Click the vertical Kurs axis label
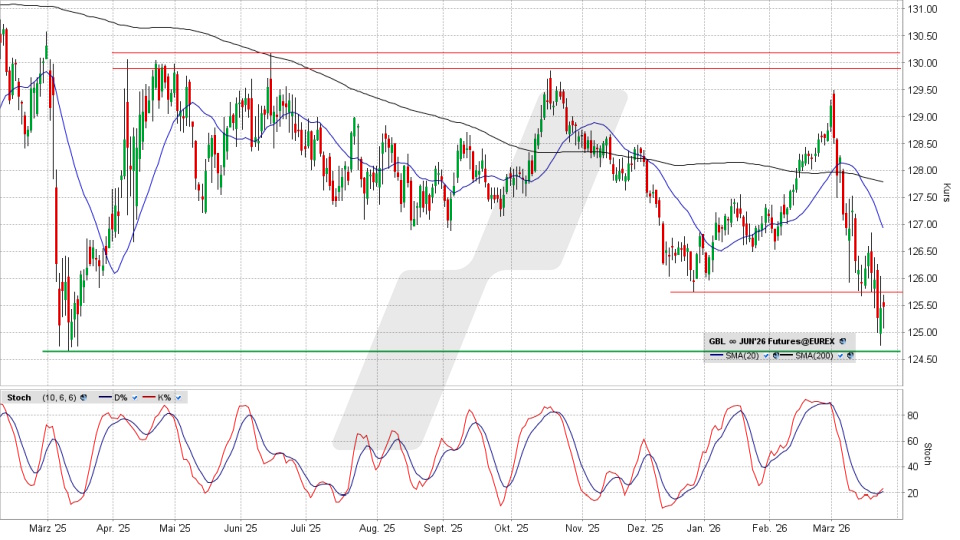The width and height of the screenshot is (960, 540). tap(946, 190)
